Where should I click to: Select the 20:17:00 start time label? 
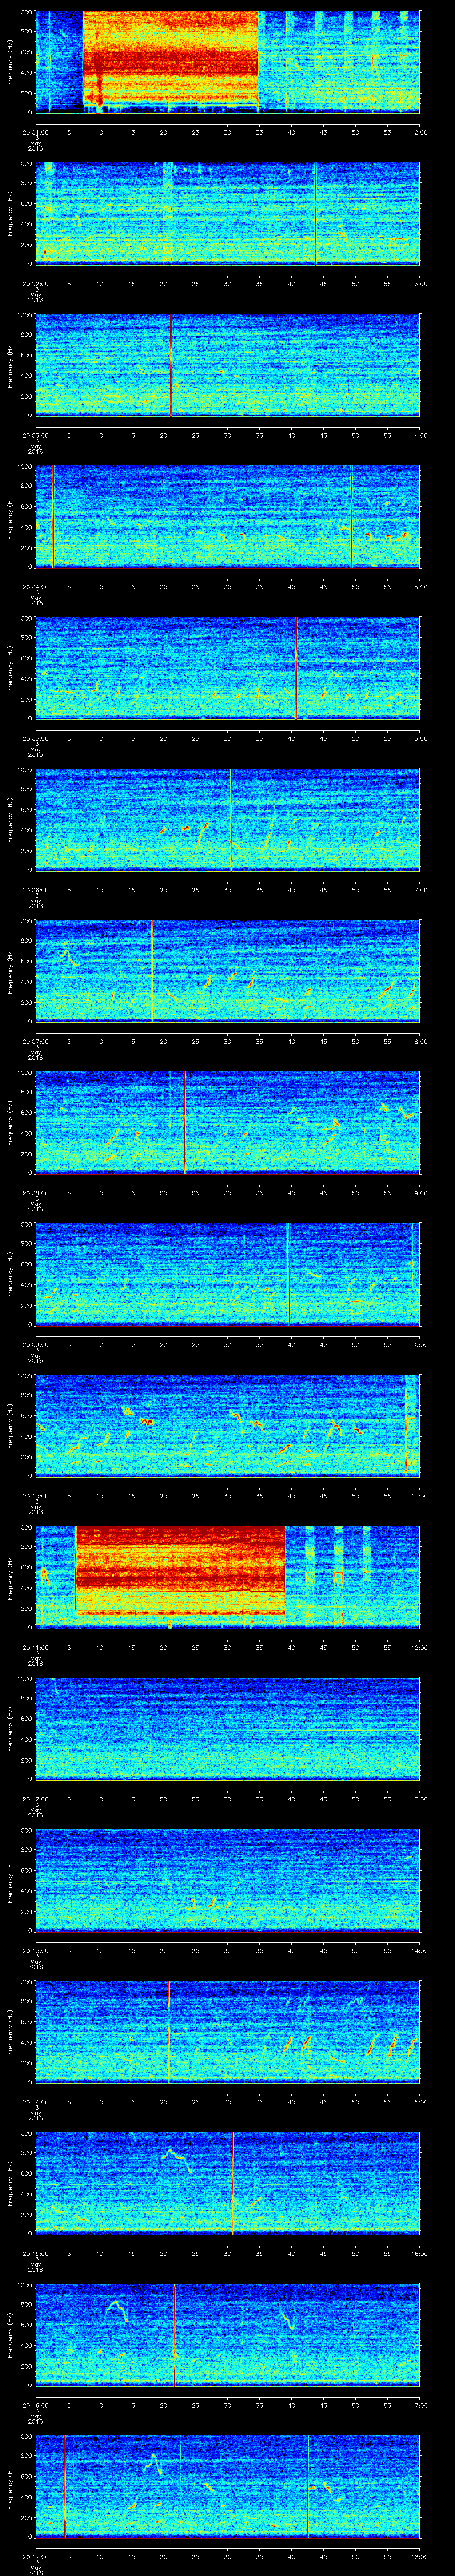35,2556
